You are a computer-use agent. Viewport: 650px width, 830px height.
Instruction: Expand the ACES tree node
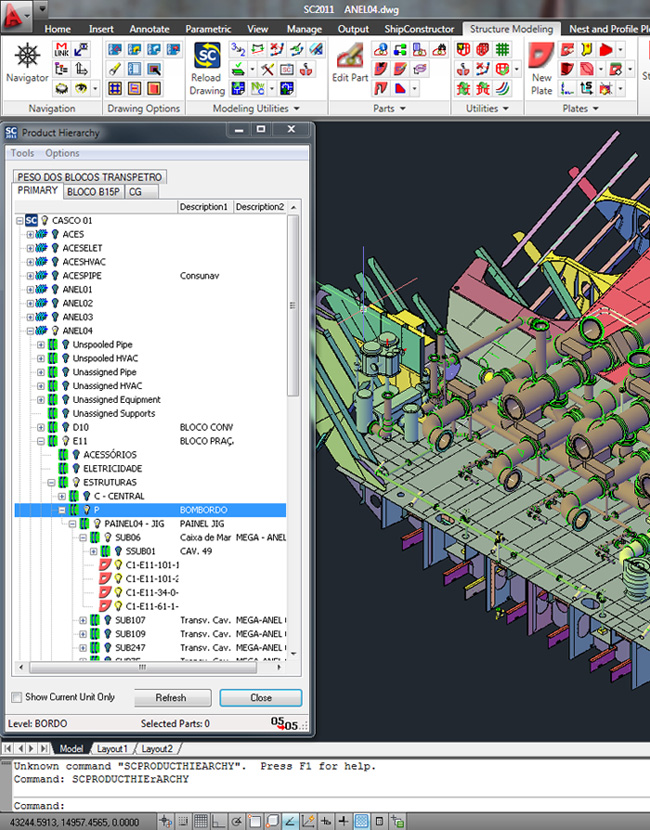coord(30,234)
